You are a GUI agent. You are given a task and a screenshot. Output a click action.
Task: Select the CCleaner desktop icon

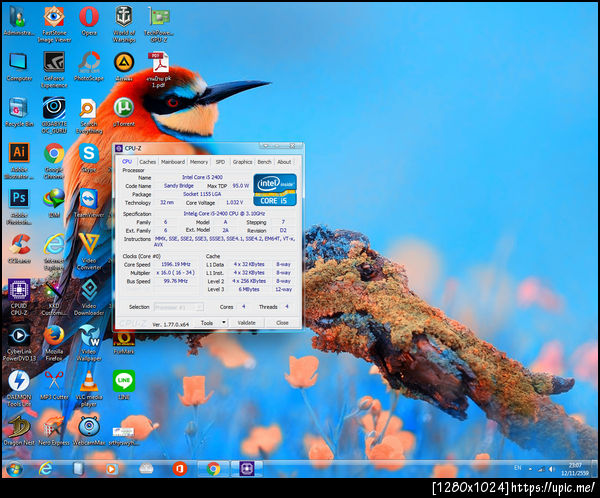[19, 249]
